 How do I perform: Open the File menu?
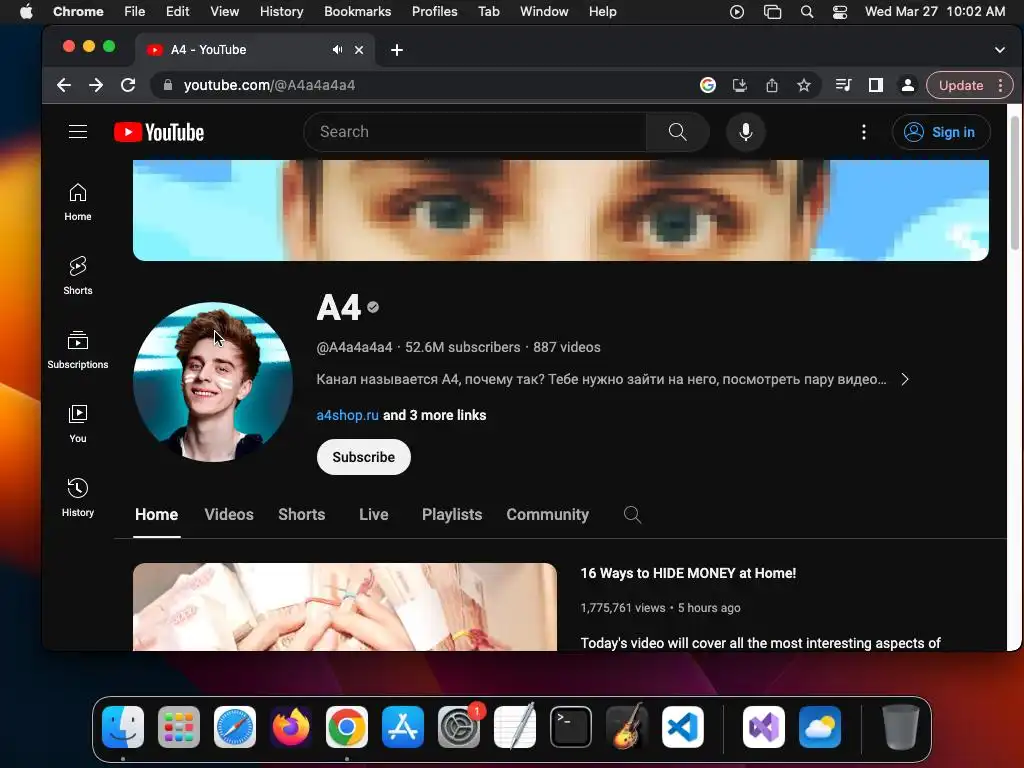(135, 12)
